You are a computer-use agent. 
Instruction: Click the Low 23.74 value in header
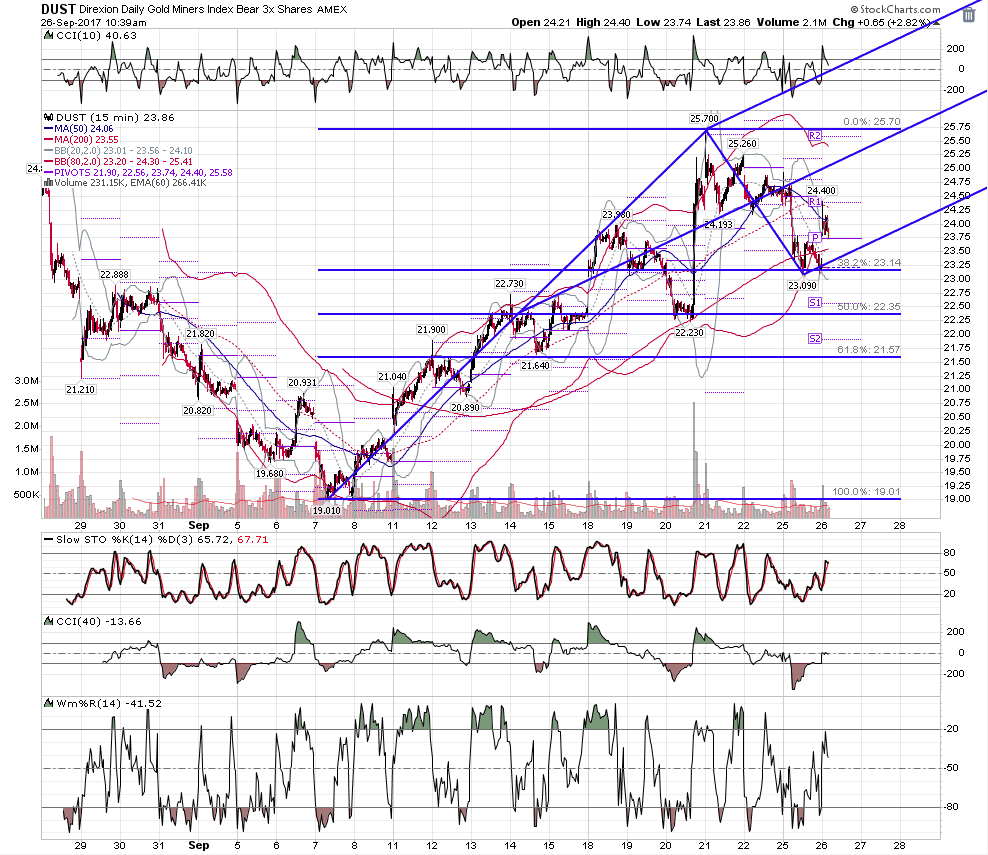click(663, 23)
